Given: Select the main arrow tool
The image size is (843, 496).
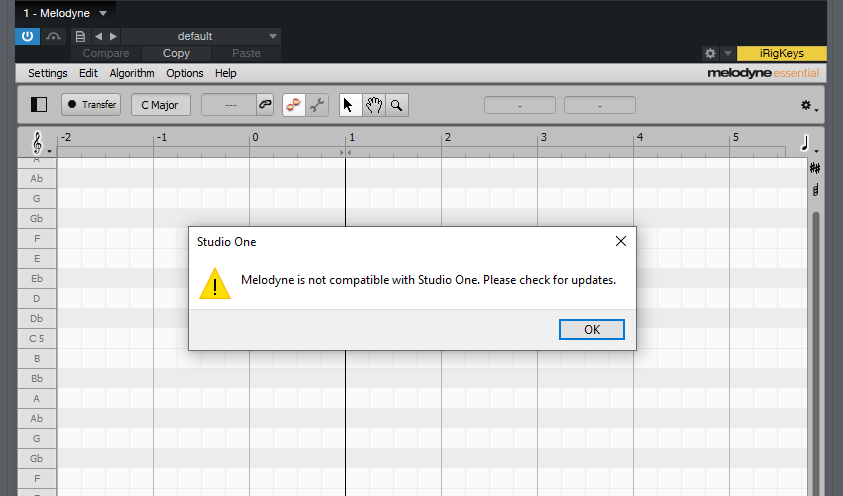Looking at the screenshot, I should click(x=351, y=105).
